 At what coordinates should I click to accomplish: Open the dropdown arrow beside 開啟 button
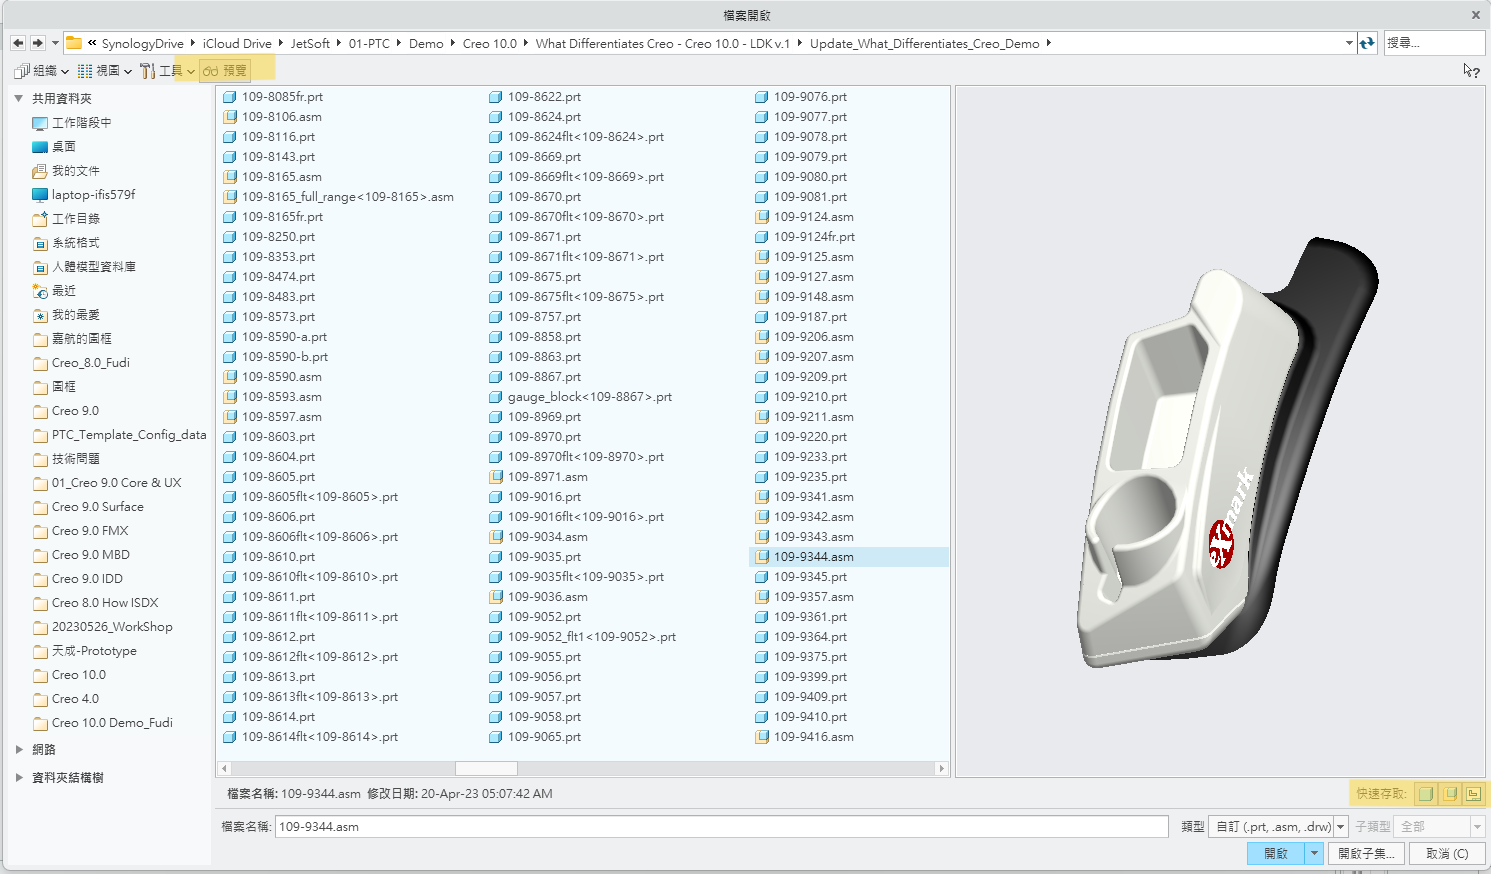pos(1315,854)
